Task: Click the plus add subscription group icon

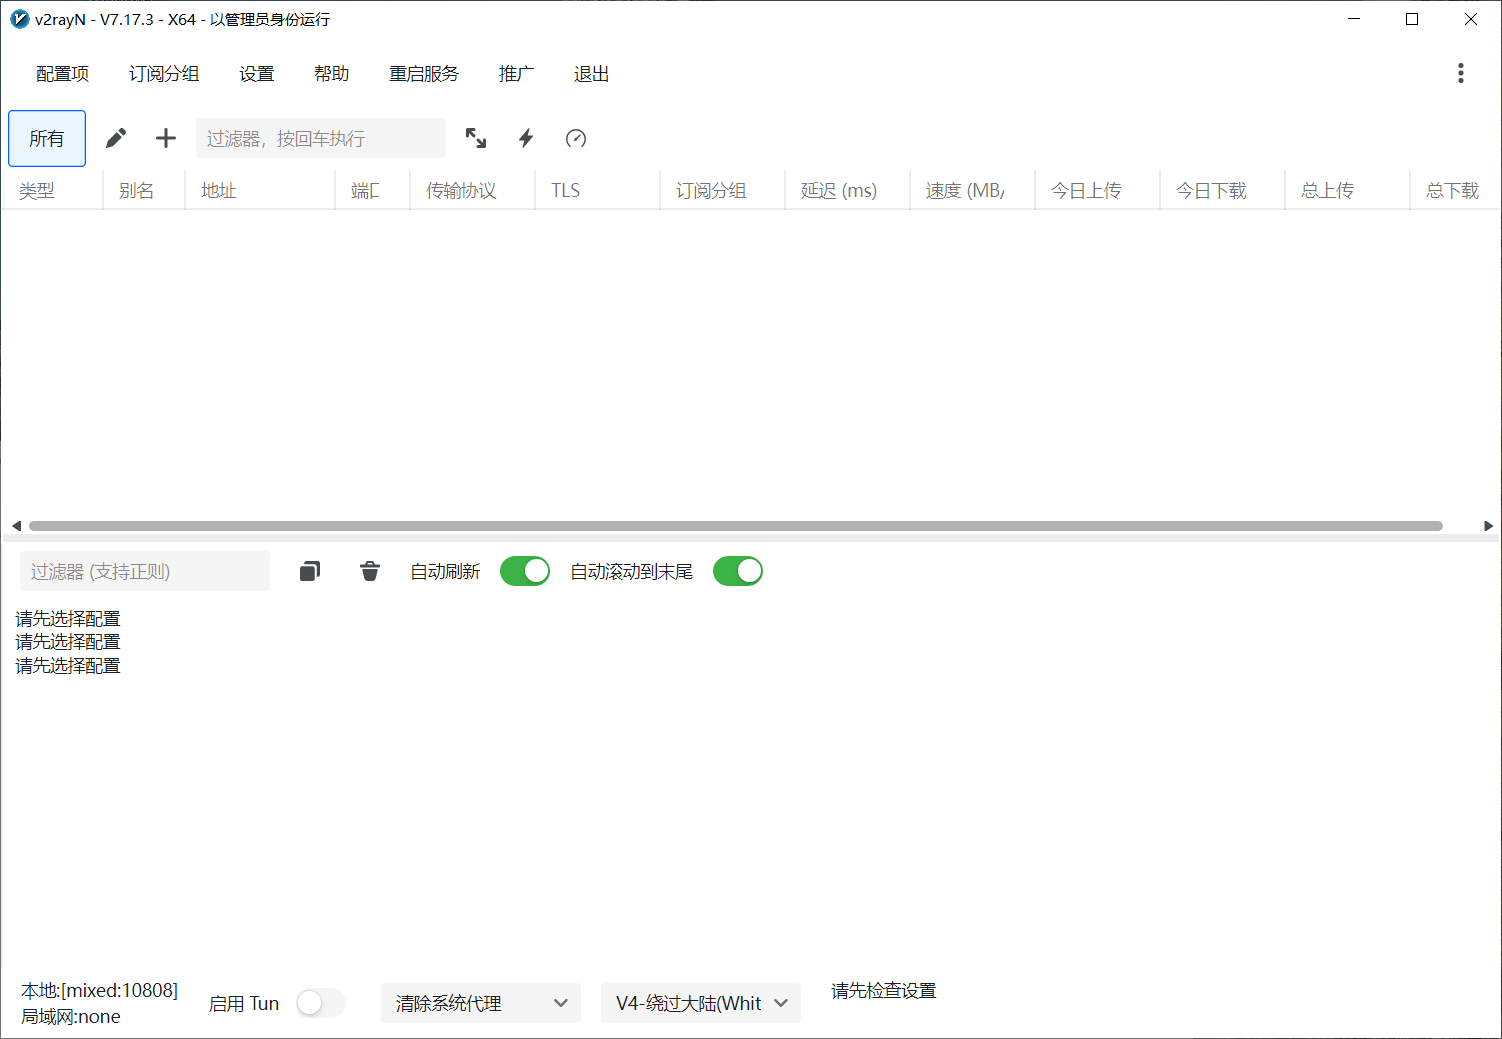Action: (x=166, y=138)
